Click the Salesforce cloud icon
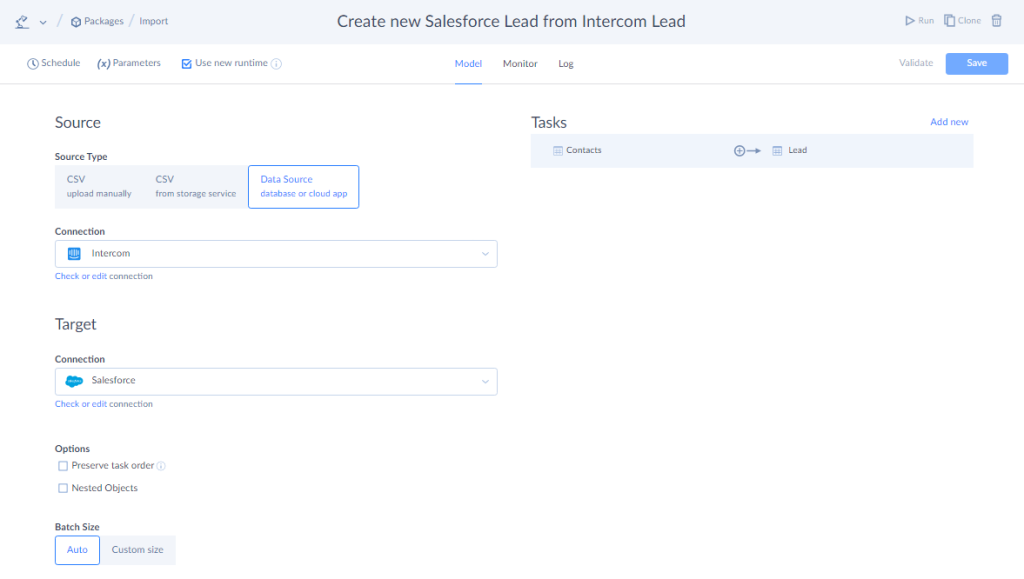The width and height of the screenshot is (1024, 579). pyautogui.click(x=74, y=381)
